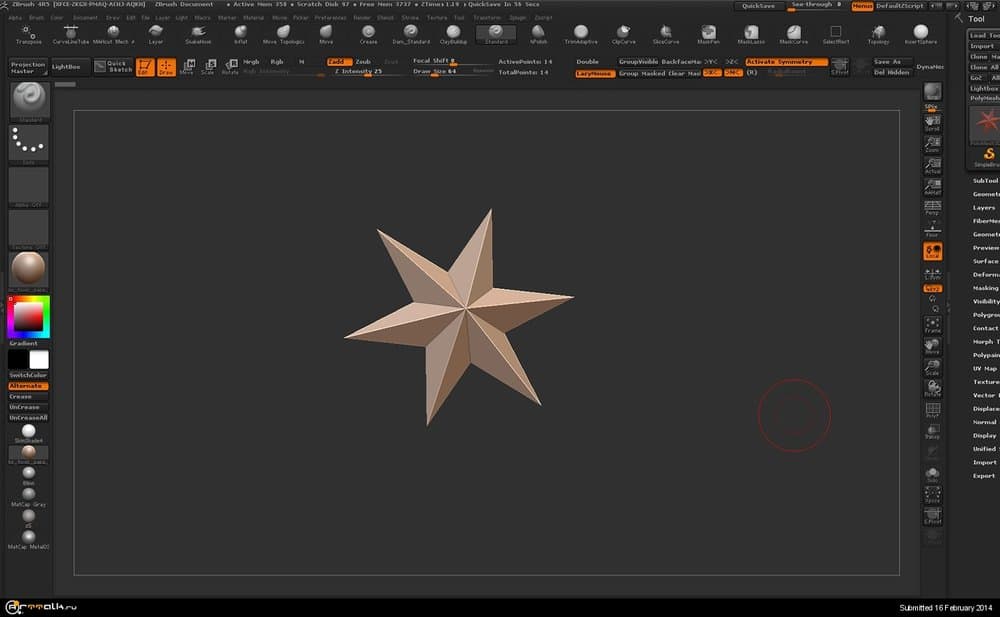Screen dimensions: 1000x617
Task: Click the color picker square
Action: 28,317
